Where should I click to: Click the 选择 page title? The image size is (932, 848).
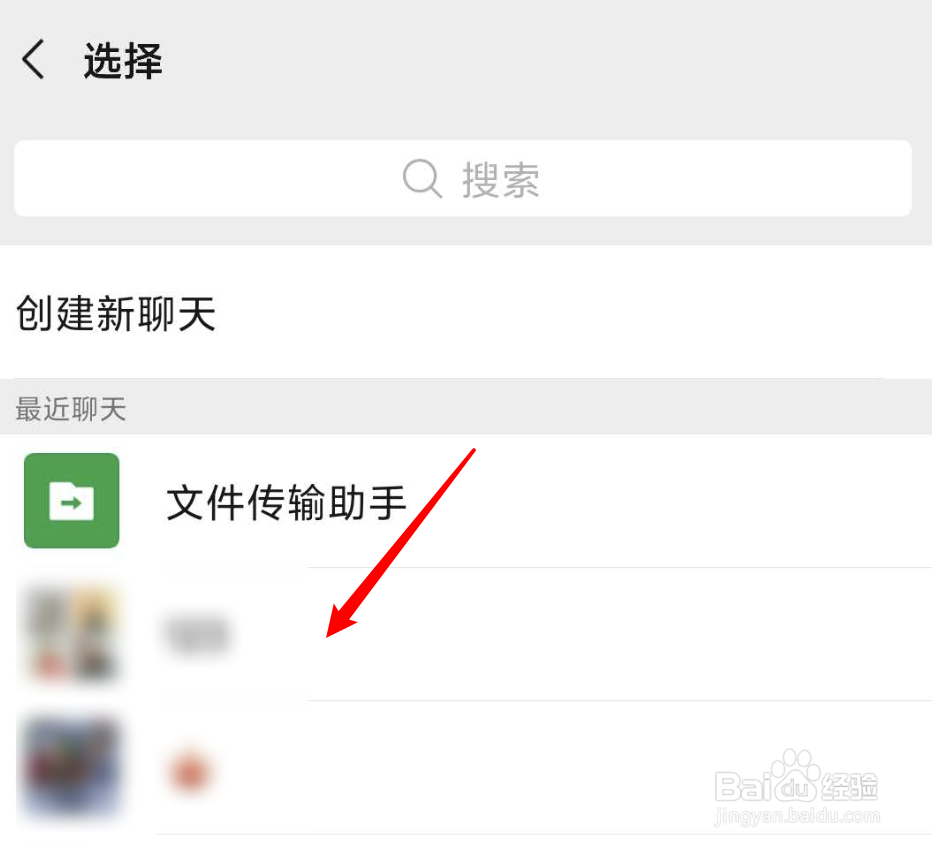(122, 61)
